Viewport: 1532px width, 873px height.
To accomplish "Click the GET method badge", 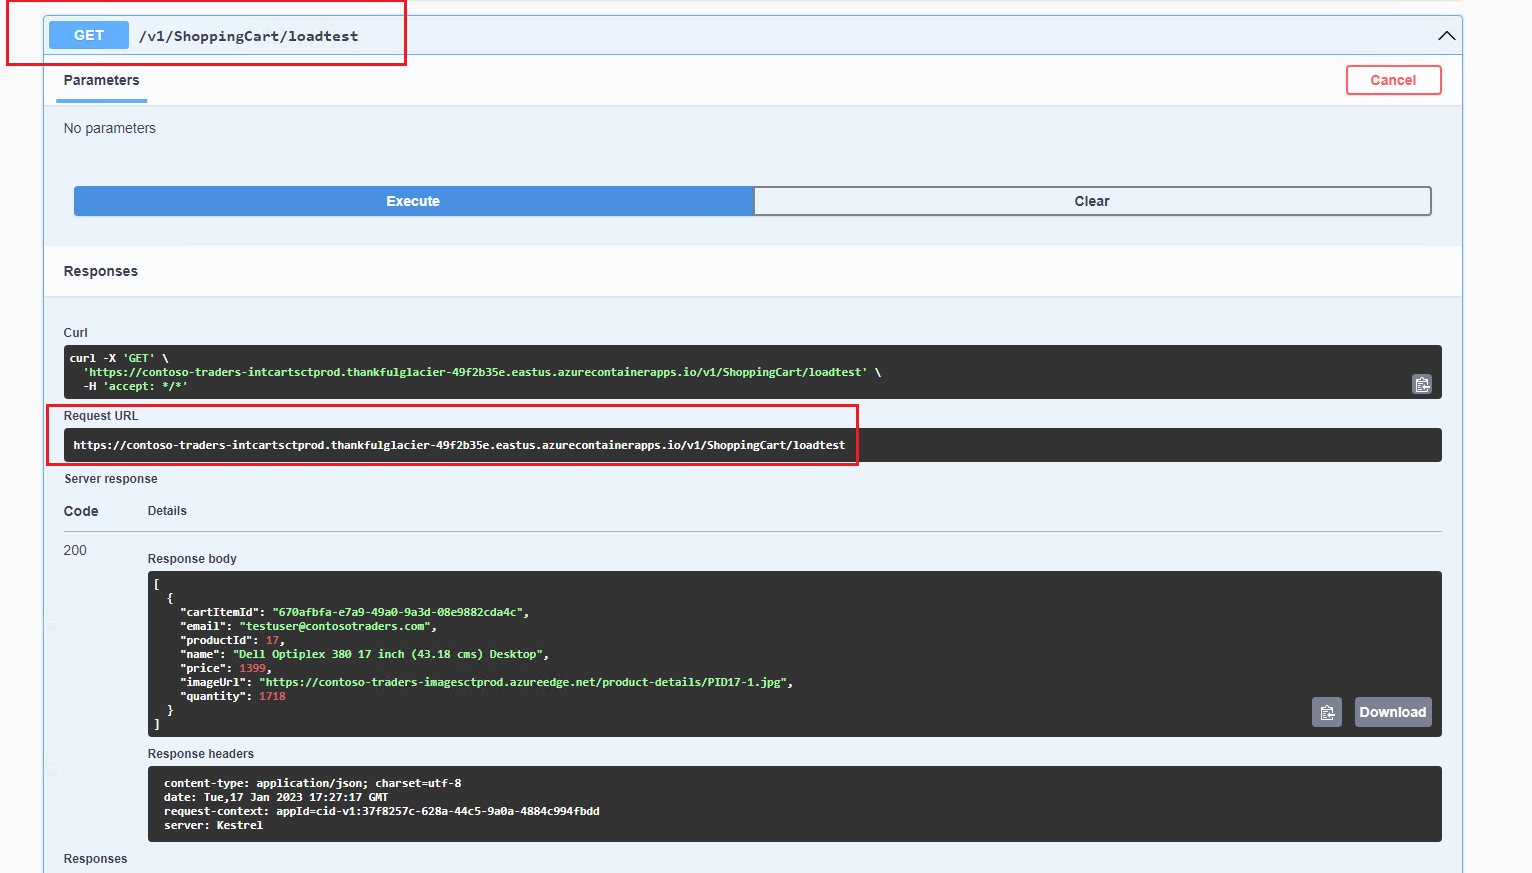I will pyautogui.click(x=89, y=35).
